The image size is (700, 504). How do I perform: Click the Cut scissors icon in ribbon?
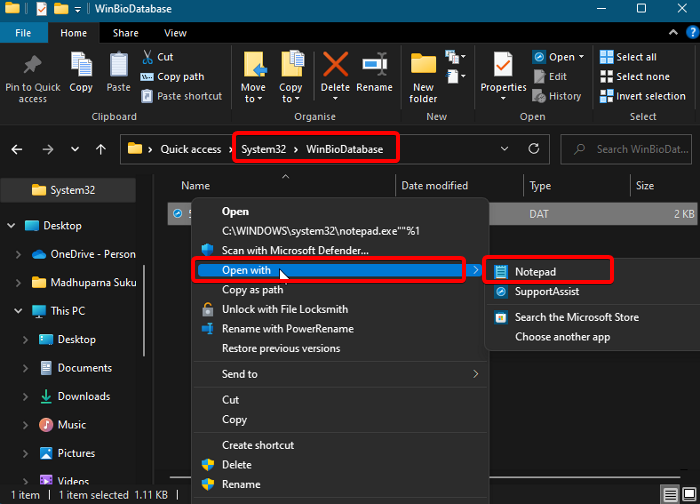pos(149,57)
